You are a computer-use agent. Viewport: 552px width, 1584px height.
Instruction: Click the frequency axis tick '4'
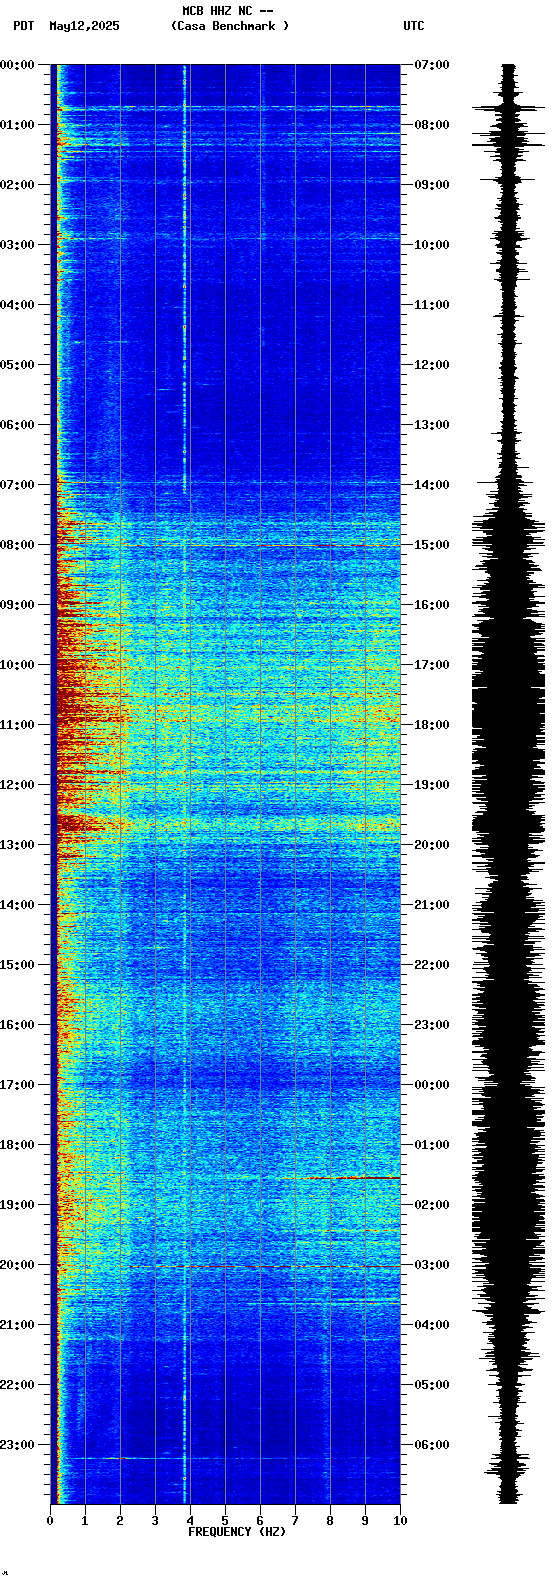tap(190, 1521)
